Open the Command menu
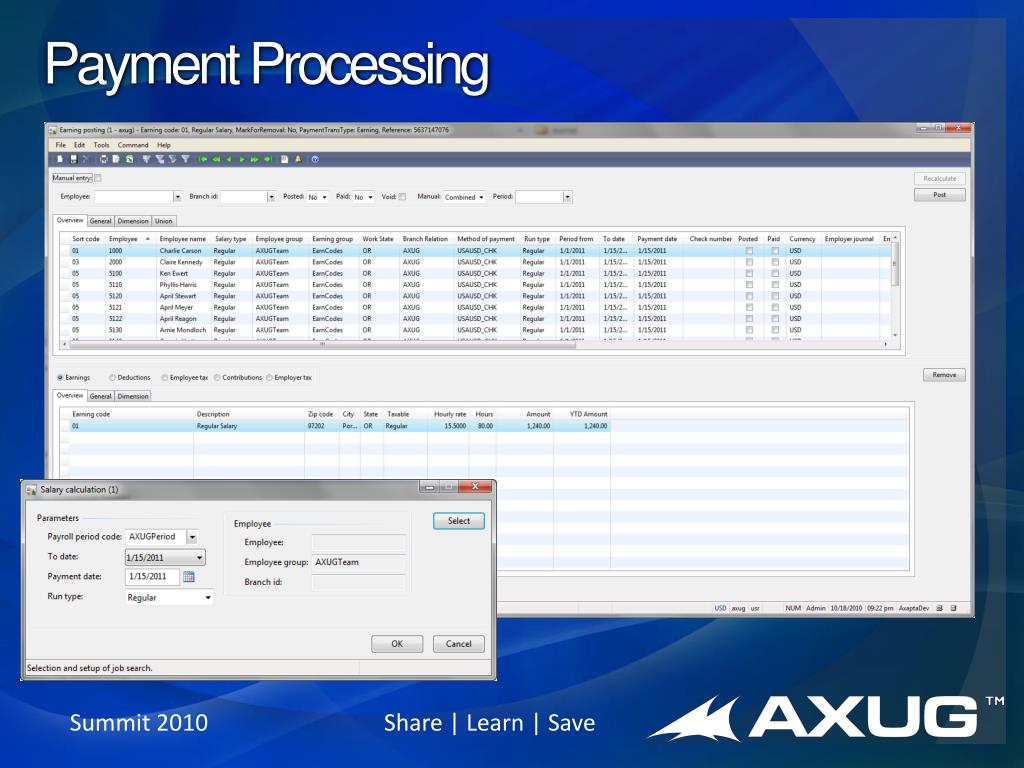 click(133, 145)
